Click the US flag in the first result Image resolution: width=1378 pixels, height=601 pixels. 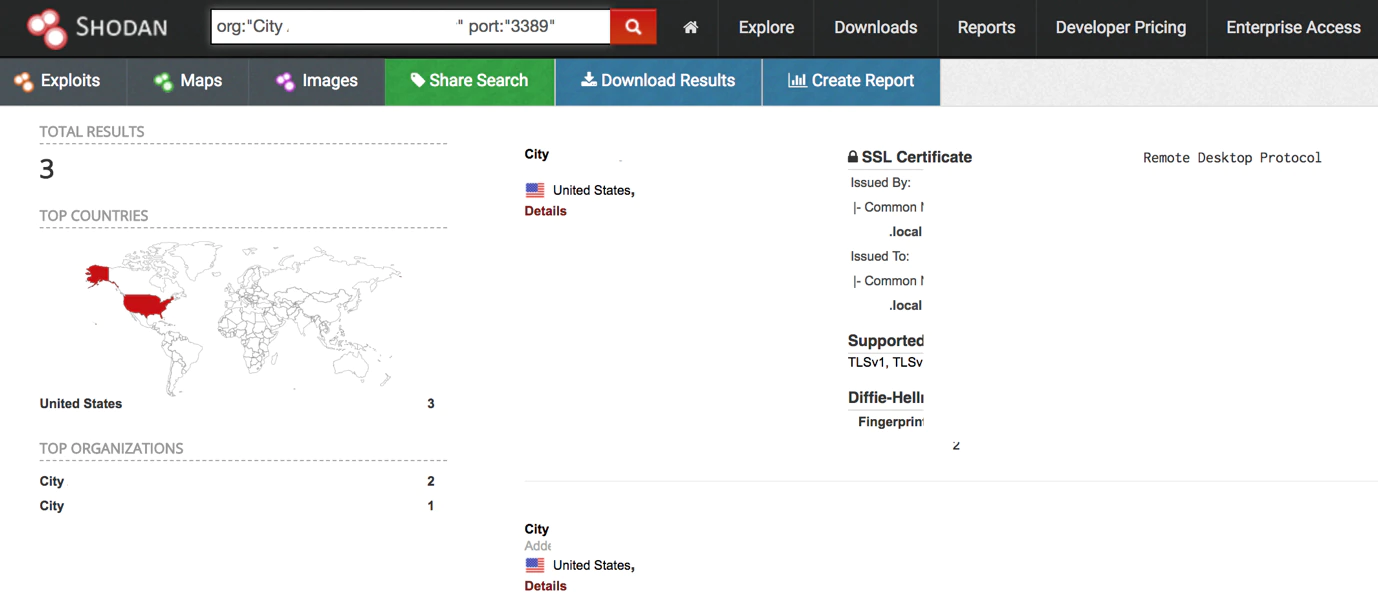[x=535, y=190]
